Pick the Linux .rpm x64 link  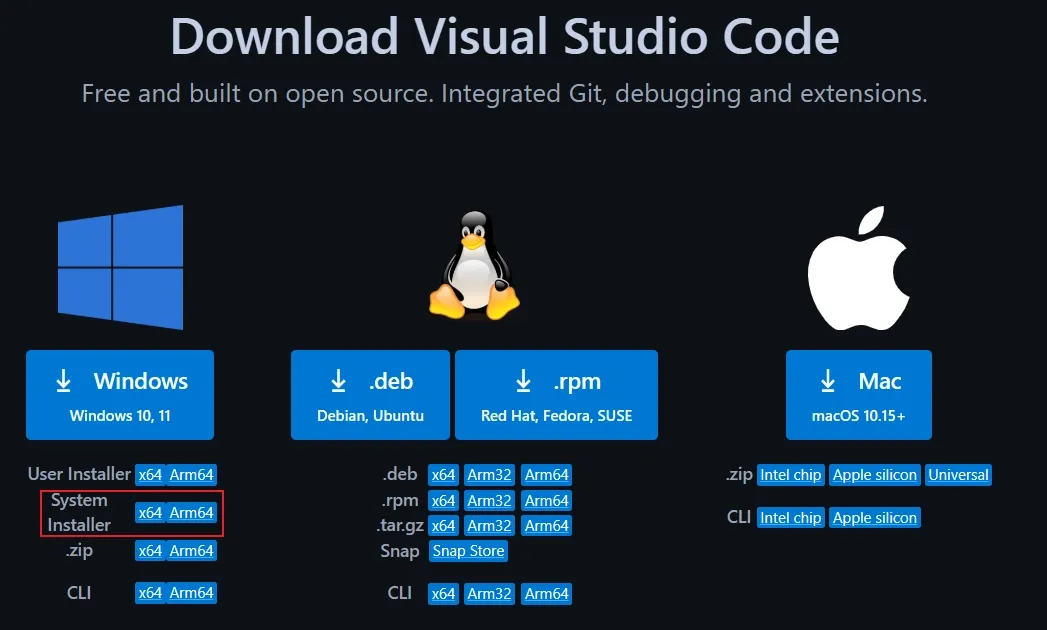[443, 500]
